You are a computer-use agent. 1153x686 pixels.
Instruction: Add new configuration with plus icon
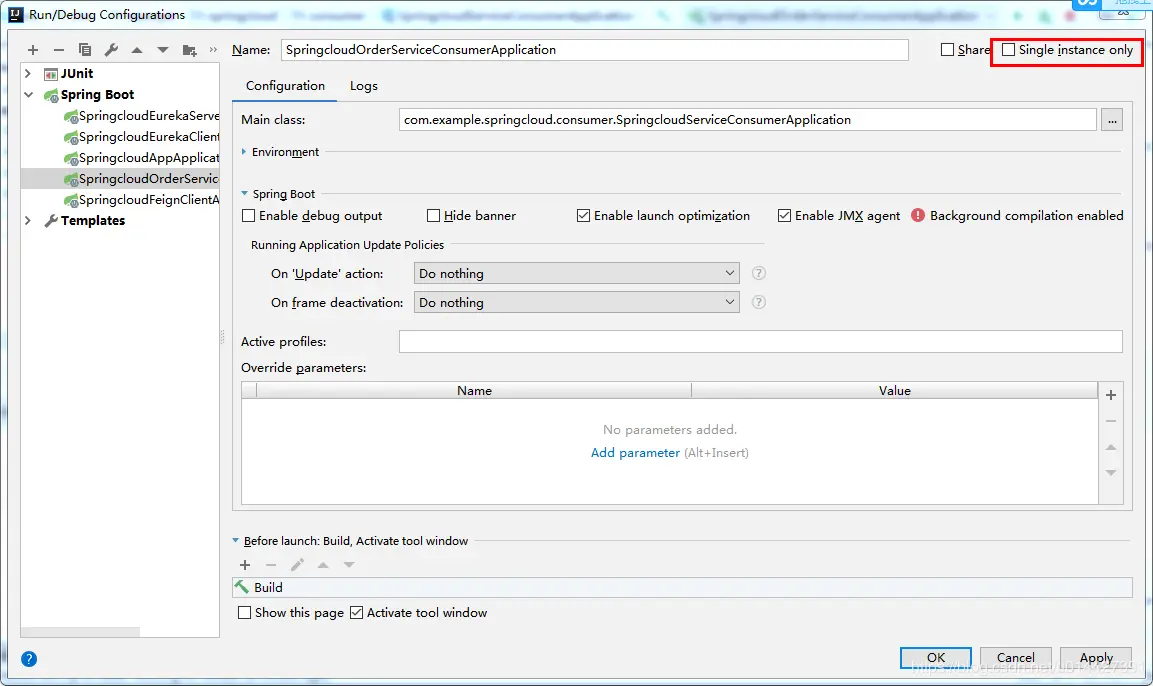tap(32, 50)
